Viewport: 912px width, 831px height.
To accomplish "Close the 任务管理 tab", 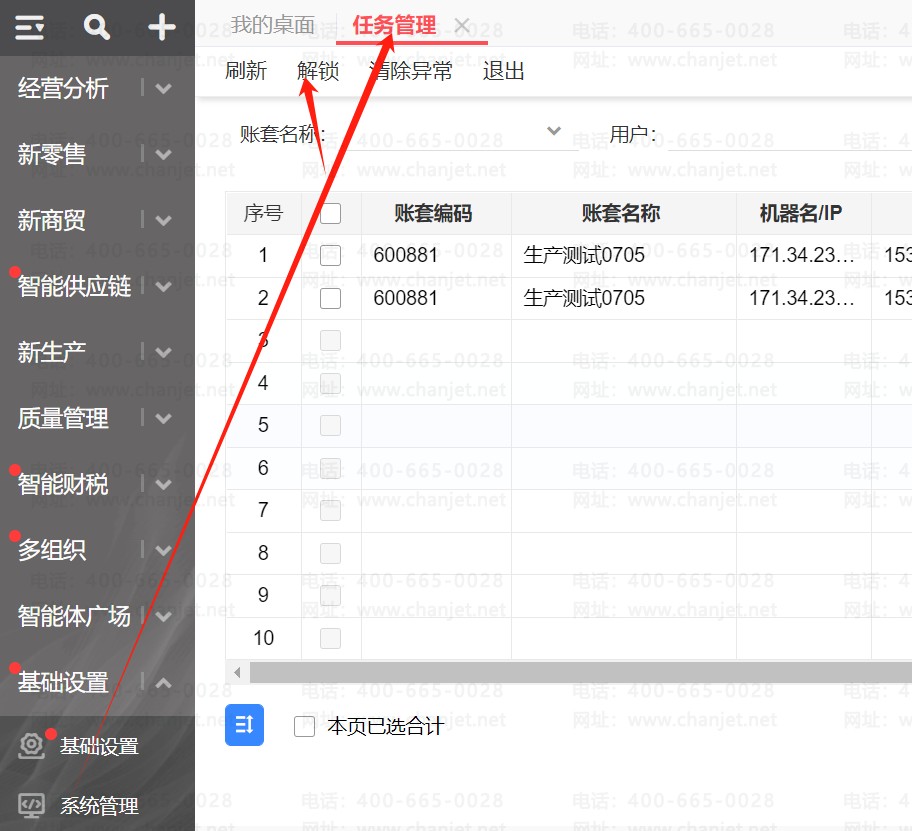I will pyautogui.click(x=462, y=26).
